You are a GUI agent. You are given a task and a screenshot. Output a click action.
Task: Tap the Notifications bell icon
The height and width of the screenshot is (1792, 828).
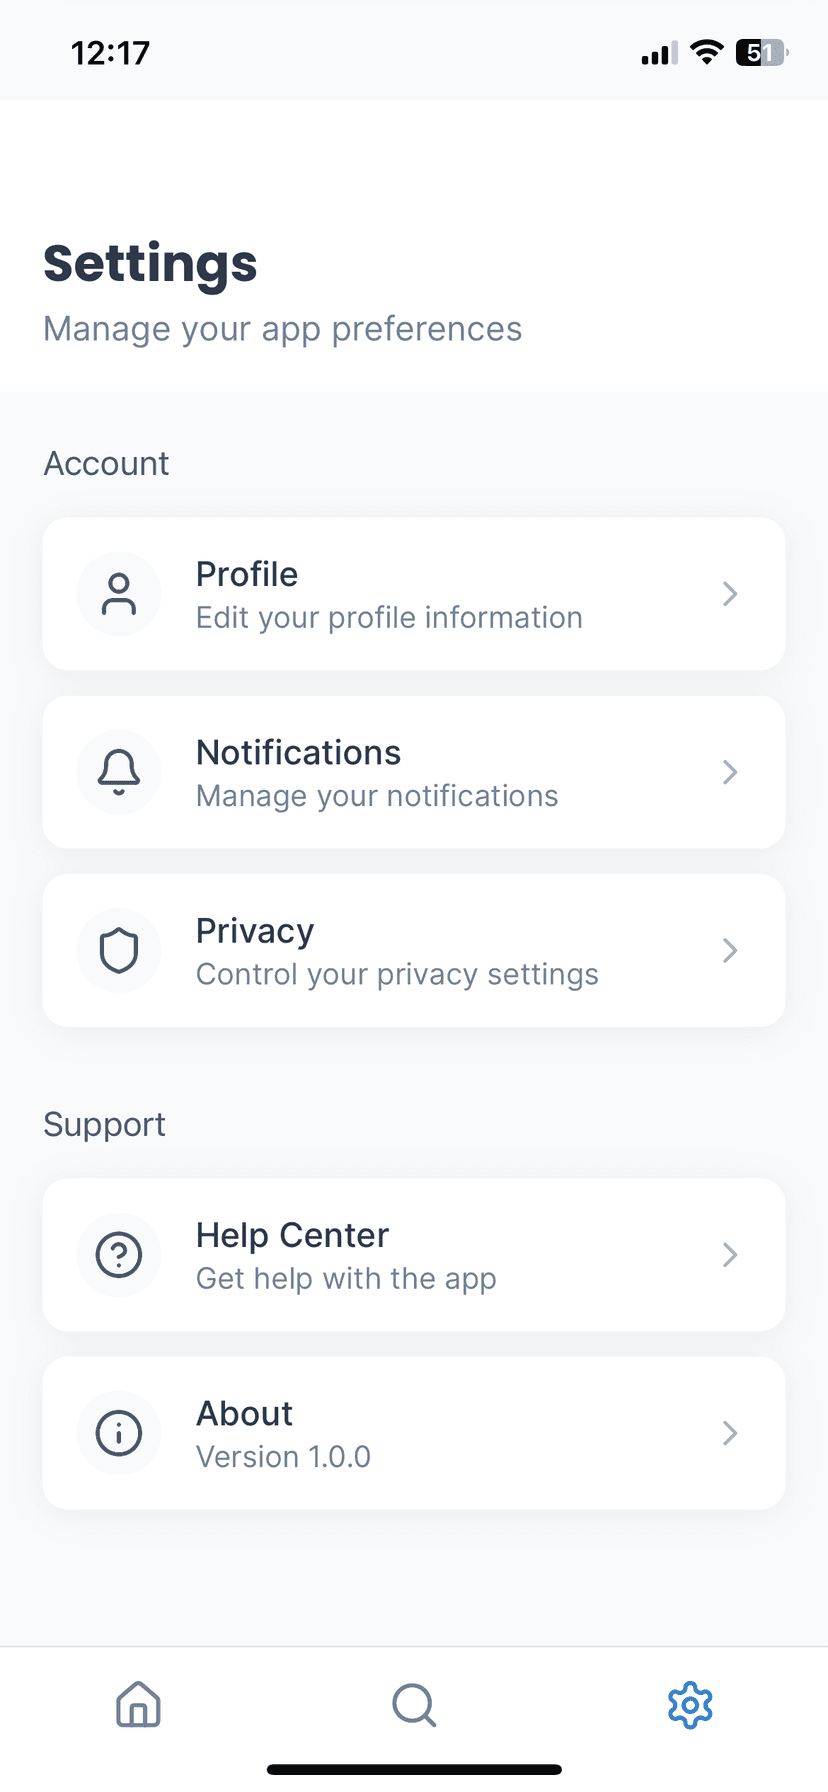[x=119, y=772]
